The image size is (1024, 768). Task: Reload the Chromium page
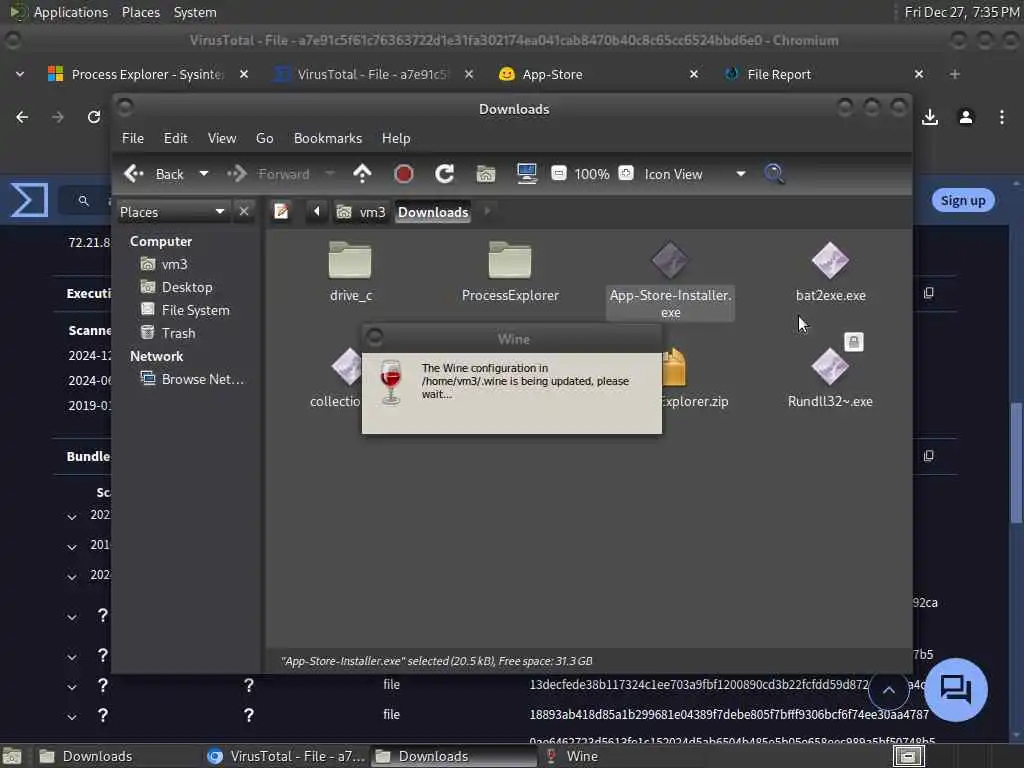[94, 117]
